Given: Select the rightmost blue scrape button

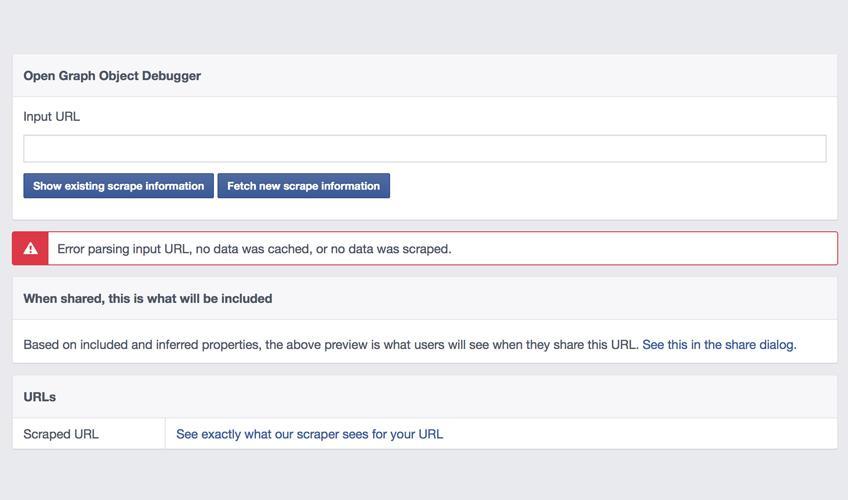Looking at the screenshot, I should pyautogui.click(x=303, y=186).
